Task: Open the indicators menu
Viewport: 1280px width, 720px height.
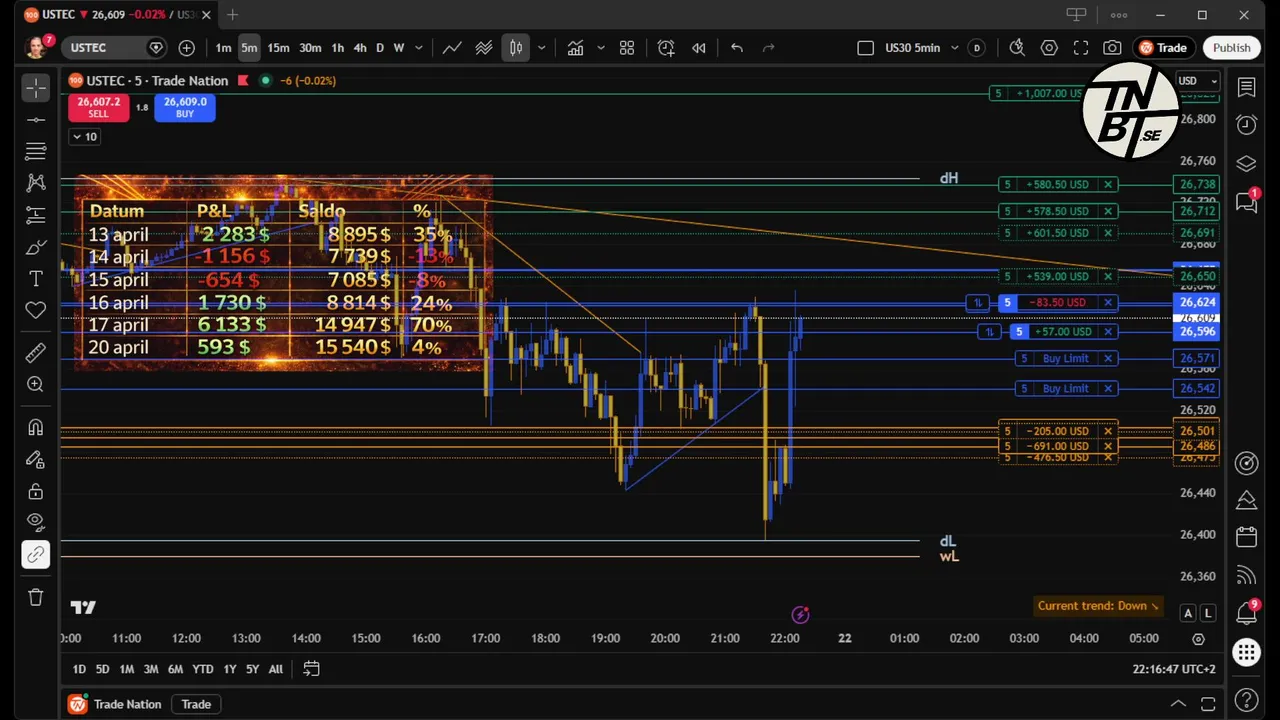Action: 576,48
